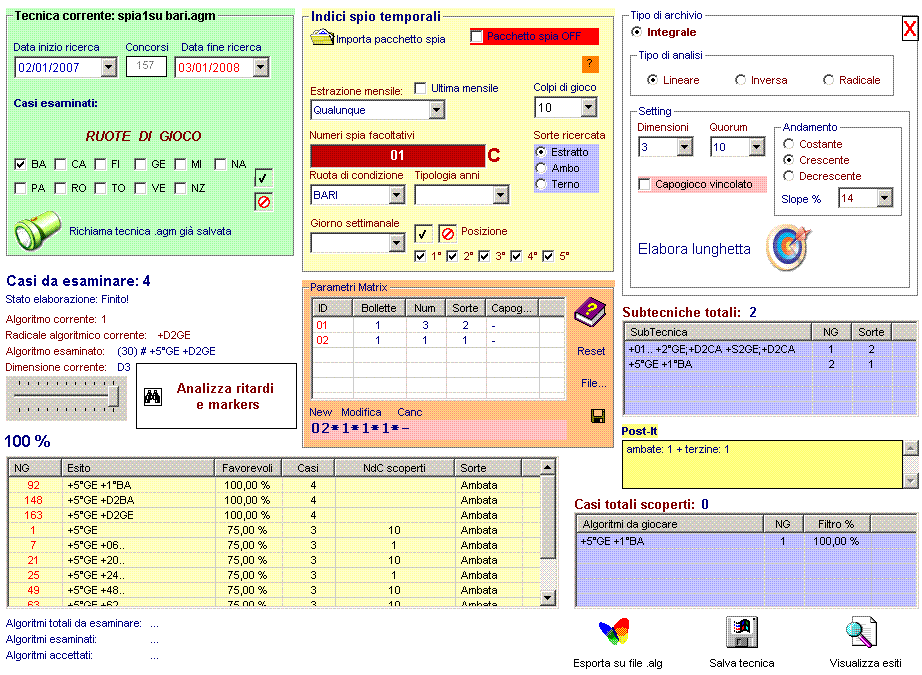Screen dimensions: 922x675
Task: Open Colpi di gioco dropdown
Action: pos(588,108)
